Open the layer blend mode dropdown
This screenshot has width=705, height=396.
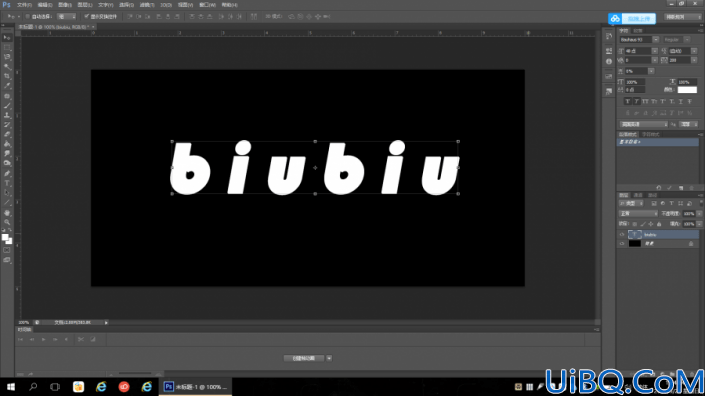638,214
